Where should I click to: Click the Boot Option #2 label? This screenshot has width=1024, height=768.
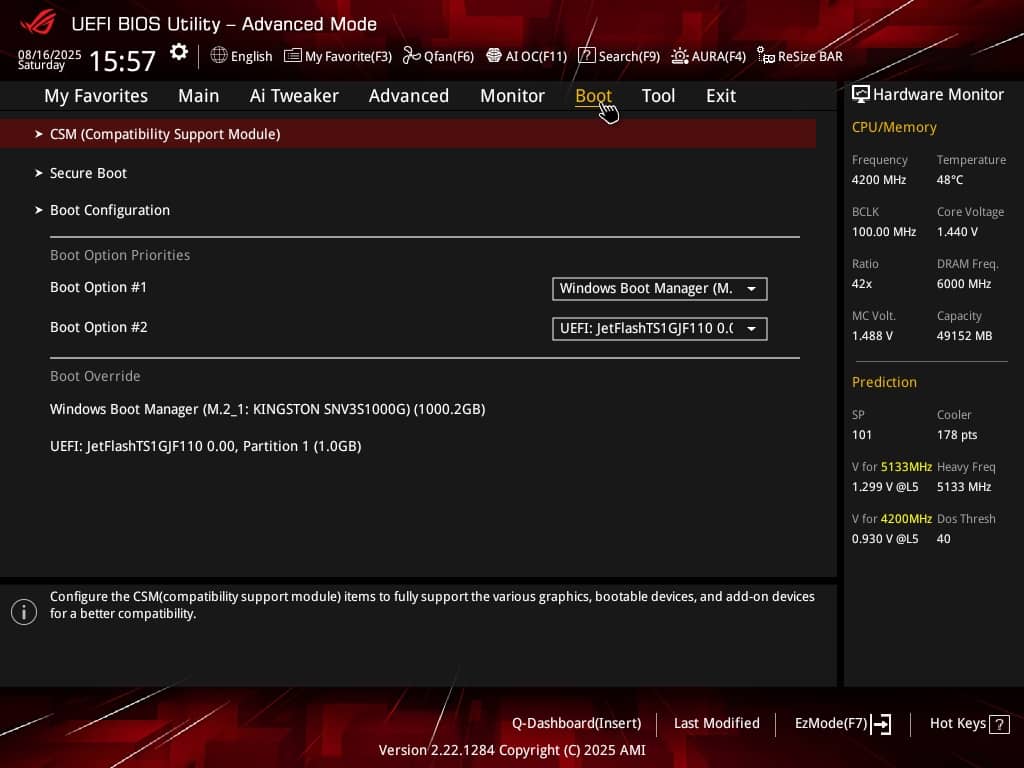pyautogui.click(x=99, y=327)
